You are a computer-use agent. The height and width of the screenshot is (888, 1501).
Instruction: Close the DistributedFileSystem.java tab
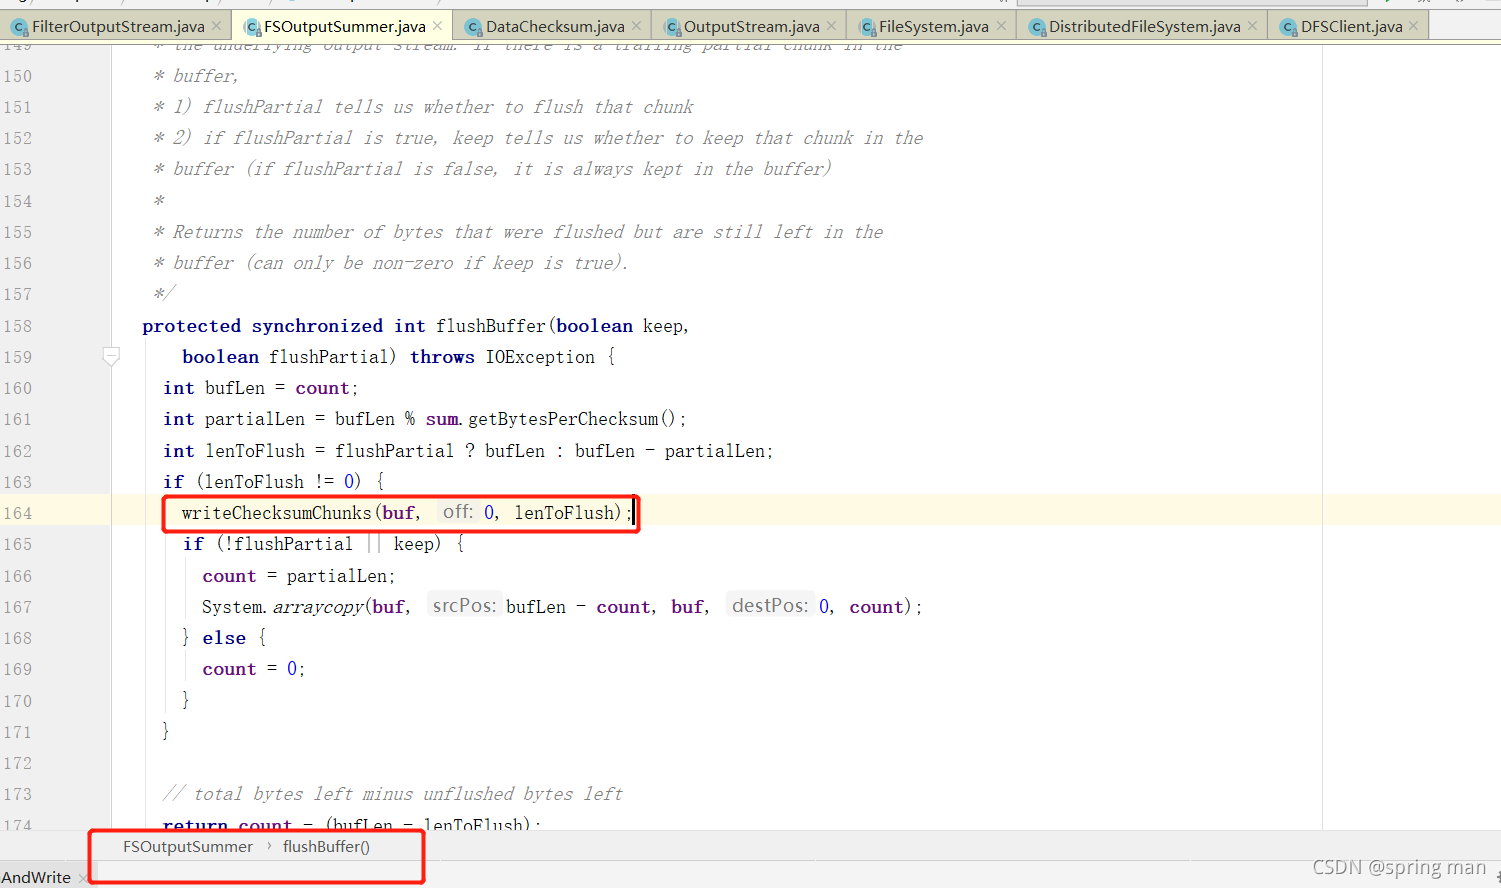[1252, 26]
